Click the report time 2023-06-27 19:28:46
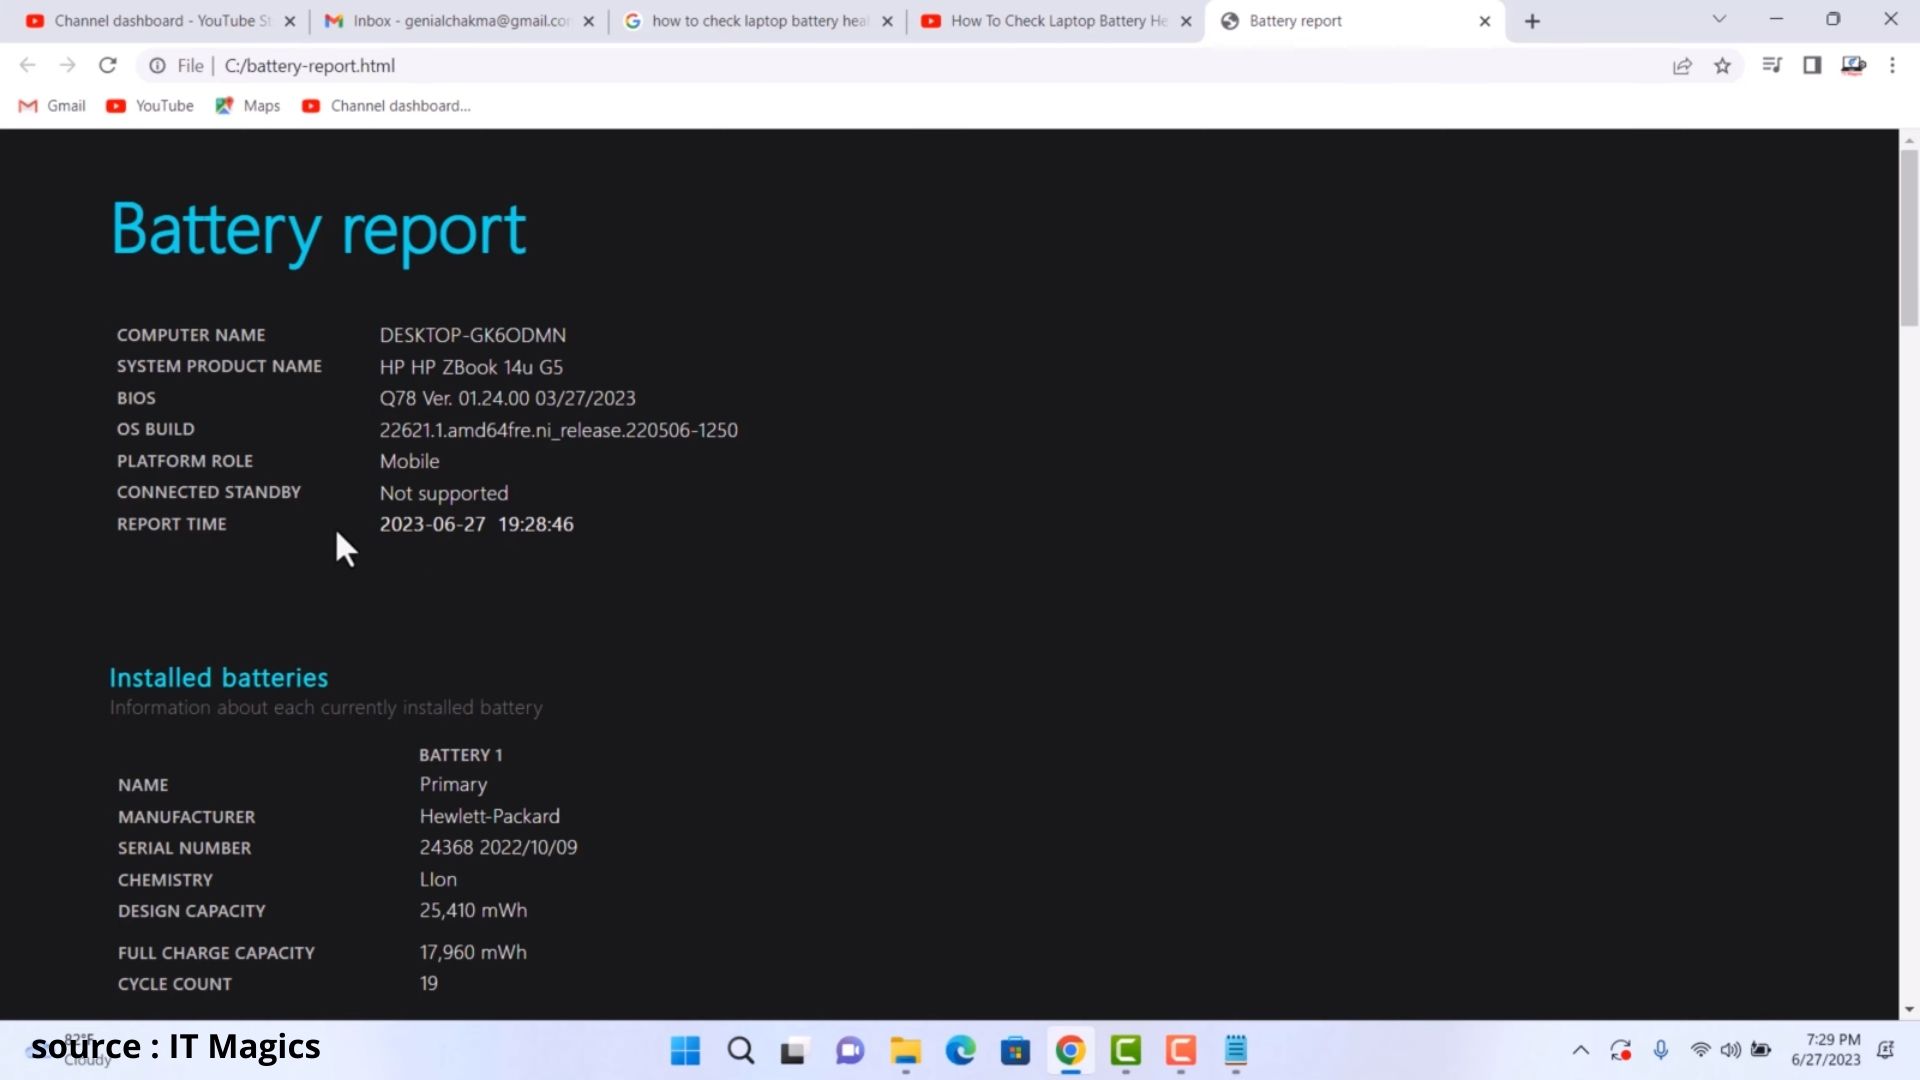Image resolution: width=1920 pixels, height=1080 pixels. (476, 525)
